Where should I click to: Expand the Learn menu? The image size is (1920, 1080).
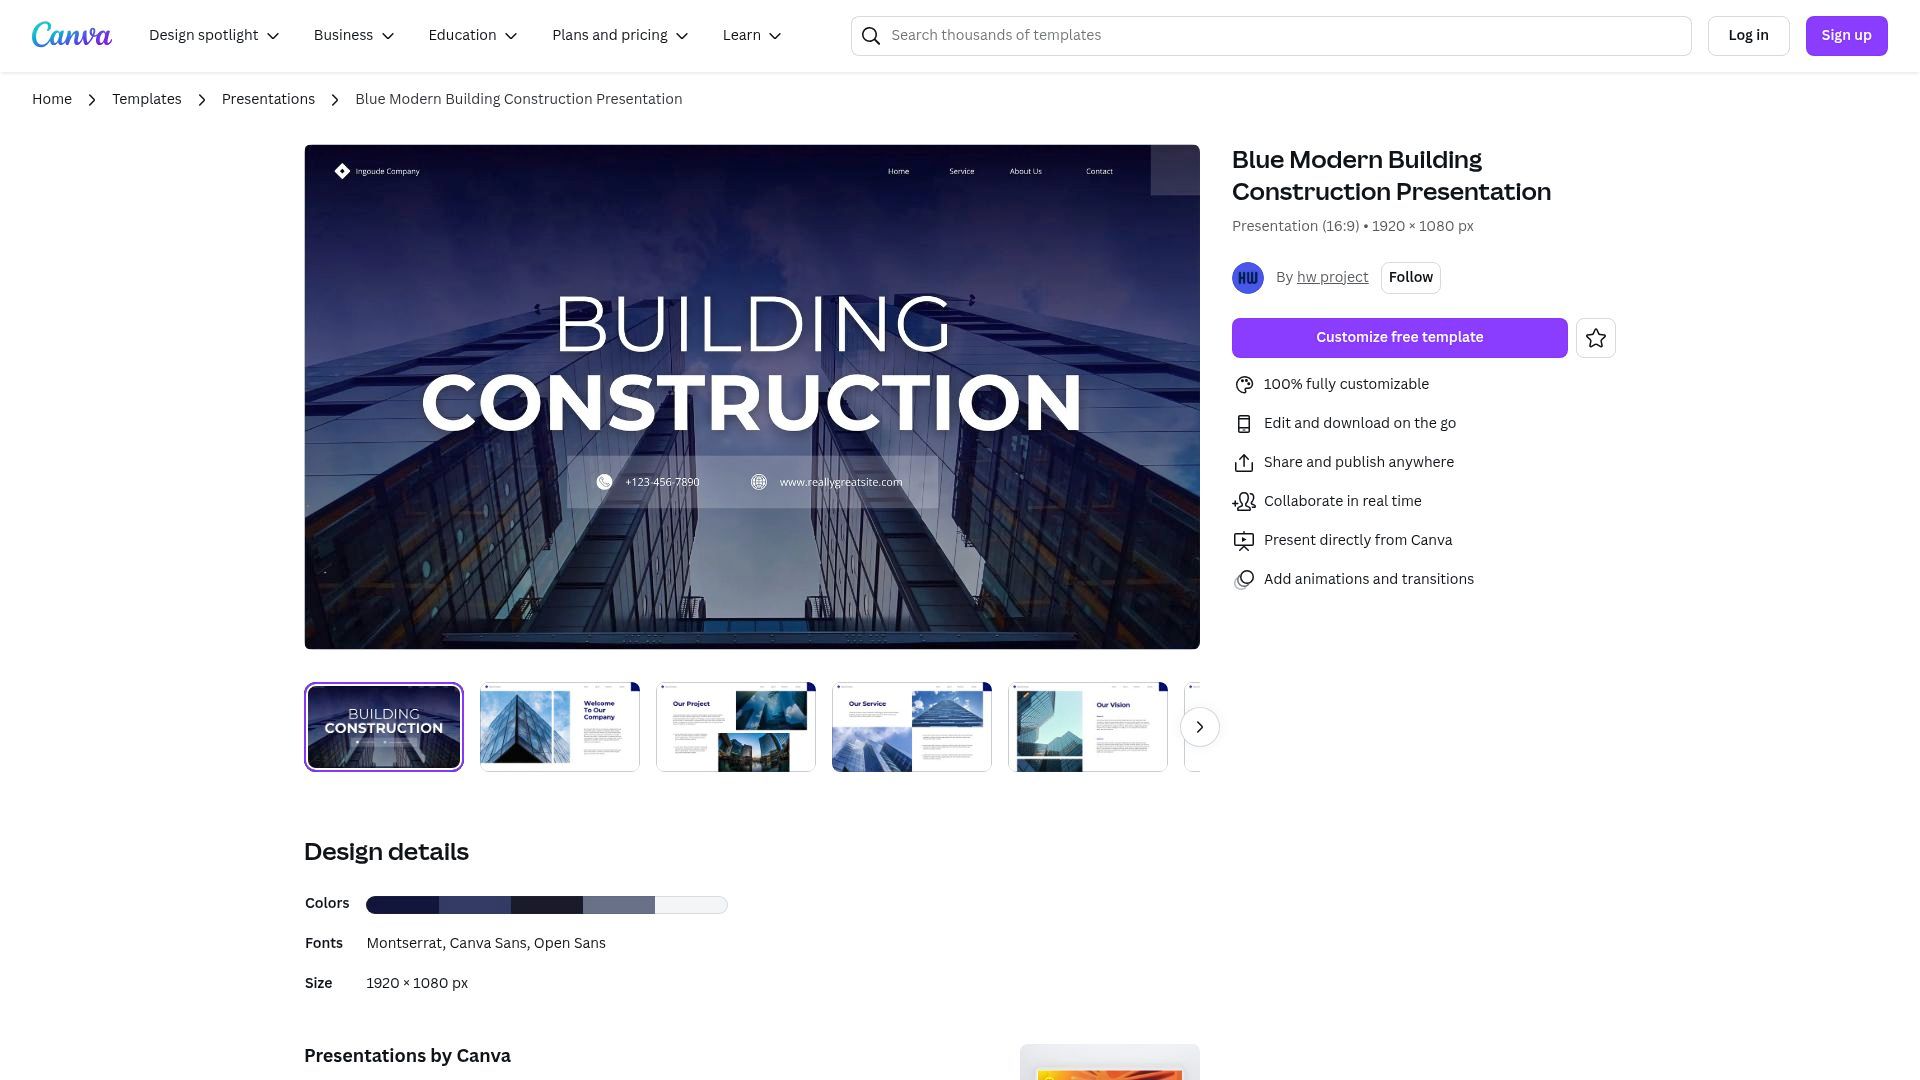pos(752,35)
